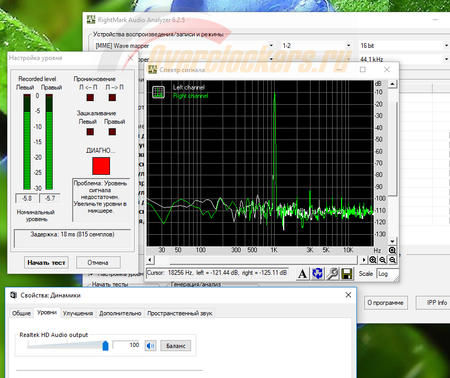Screen dimensions: 450x378
Task: Click the Зашкаливание Левый clipping indicator
Action: tap(90, 132)
